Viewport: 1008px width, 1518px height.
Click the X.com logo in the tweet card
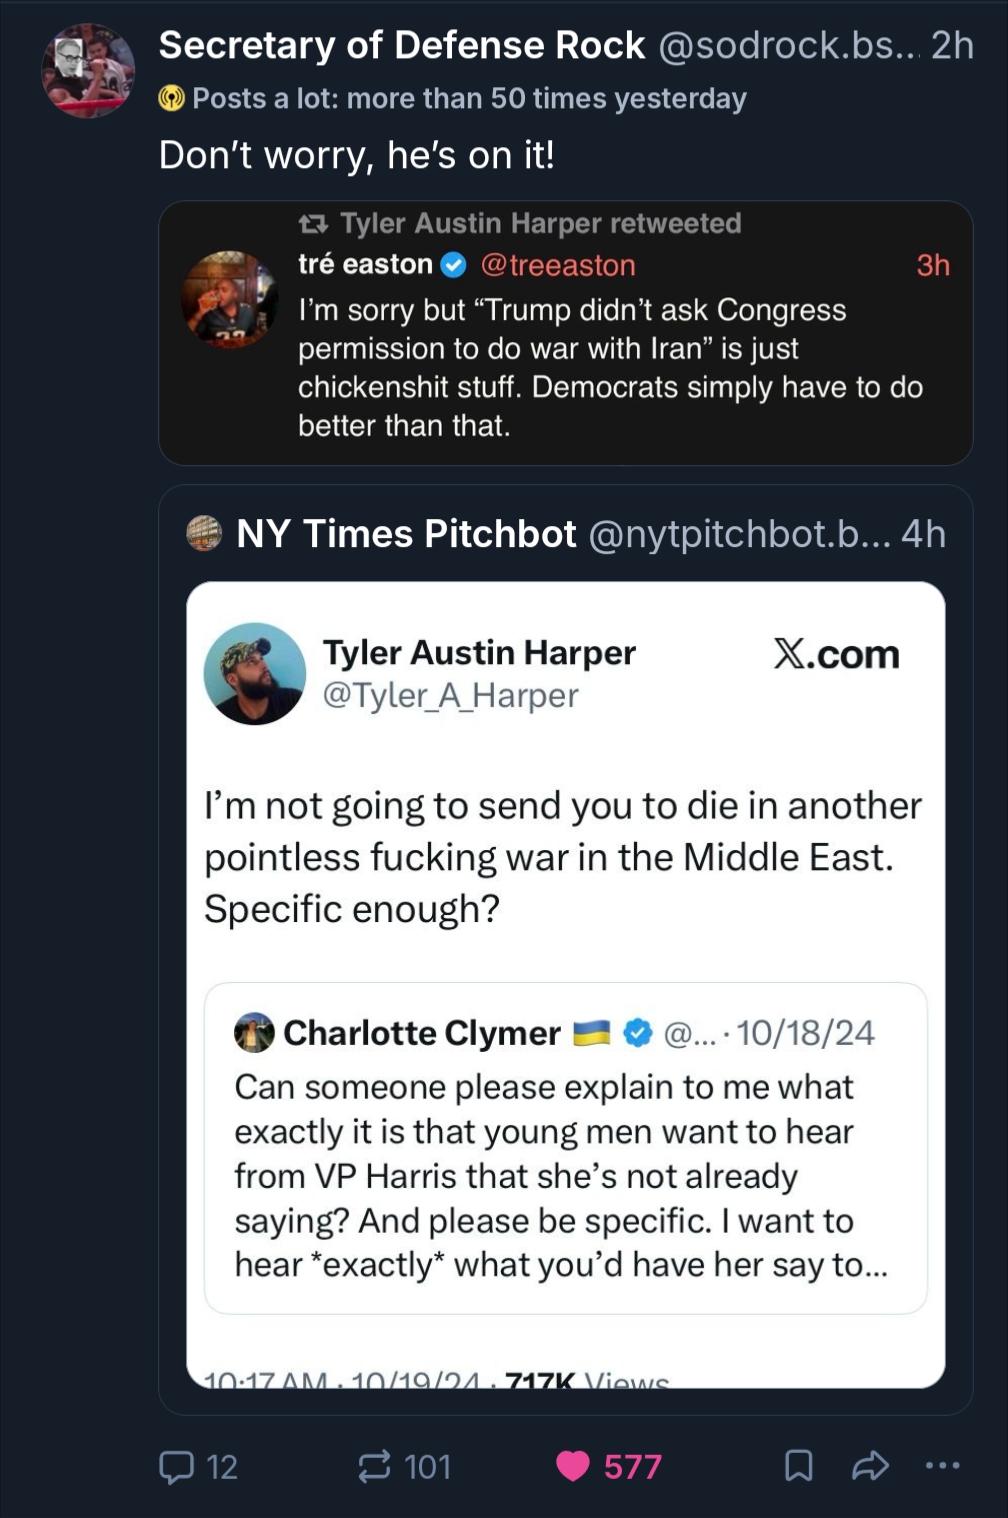836,654
